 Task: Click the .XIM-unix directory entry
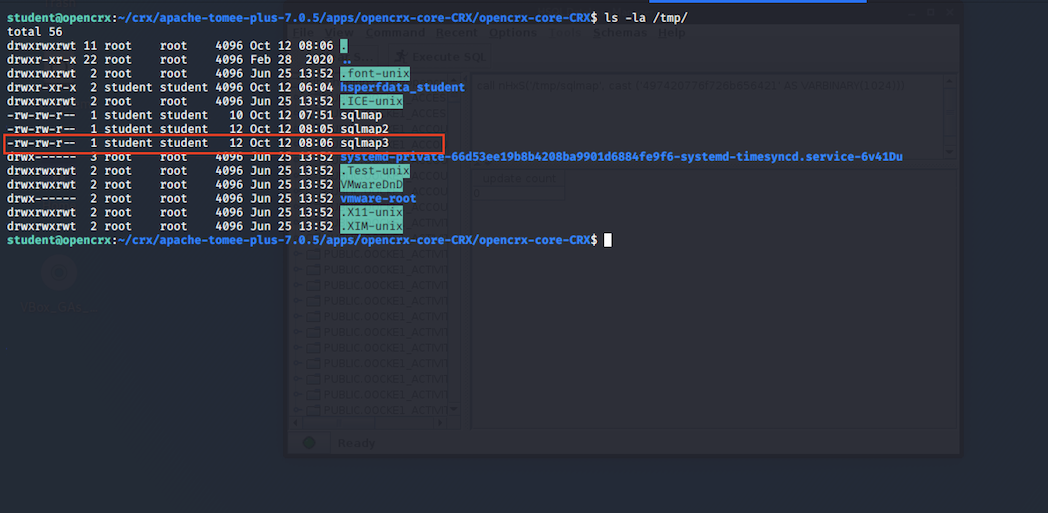pyautogui.click(x=372, y=226)
